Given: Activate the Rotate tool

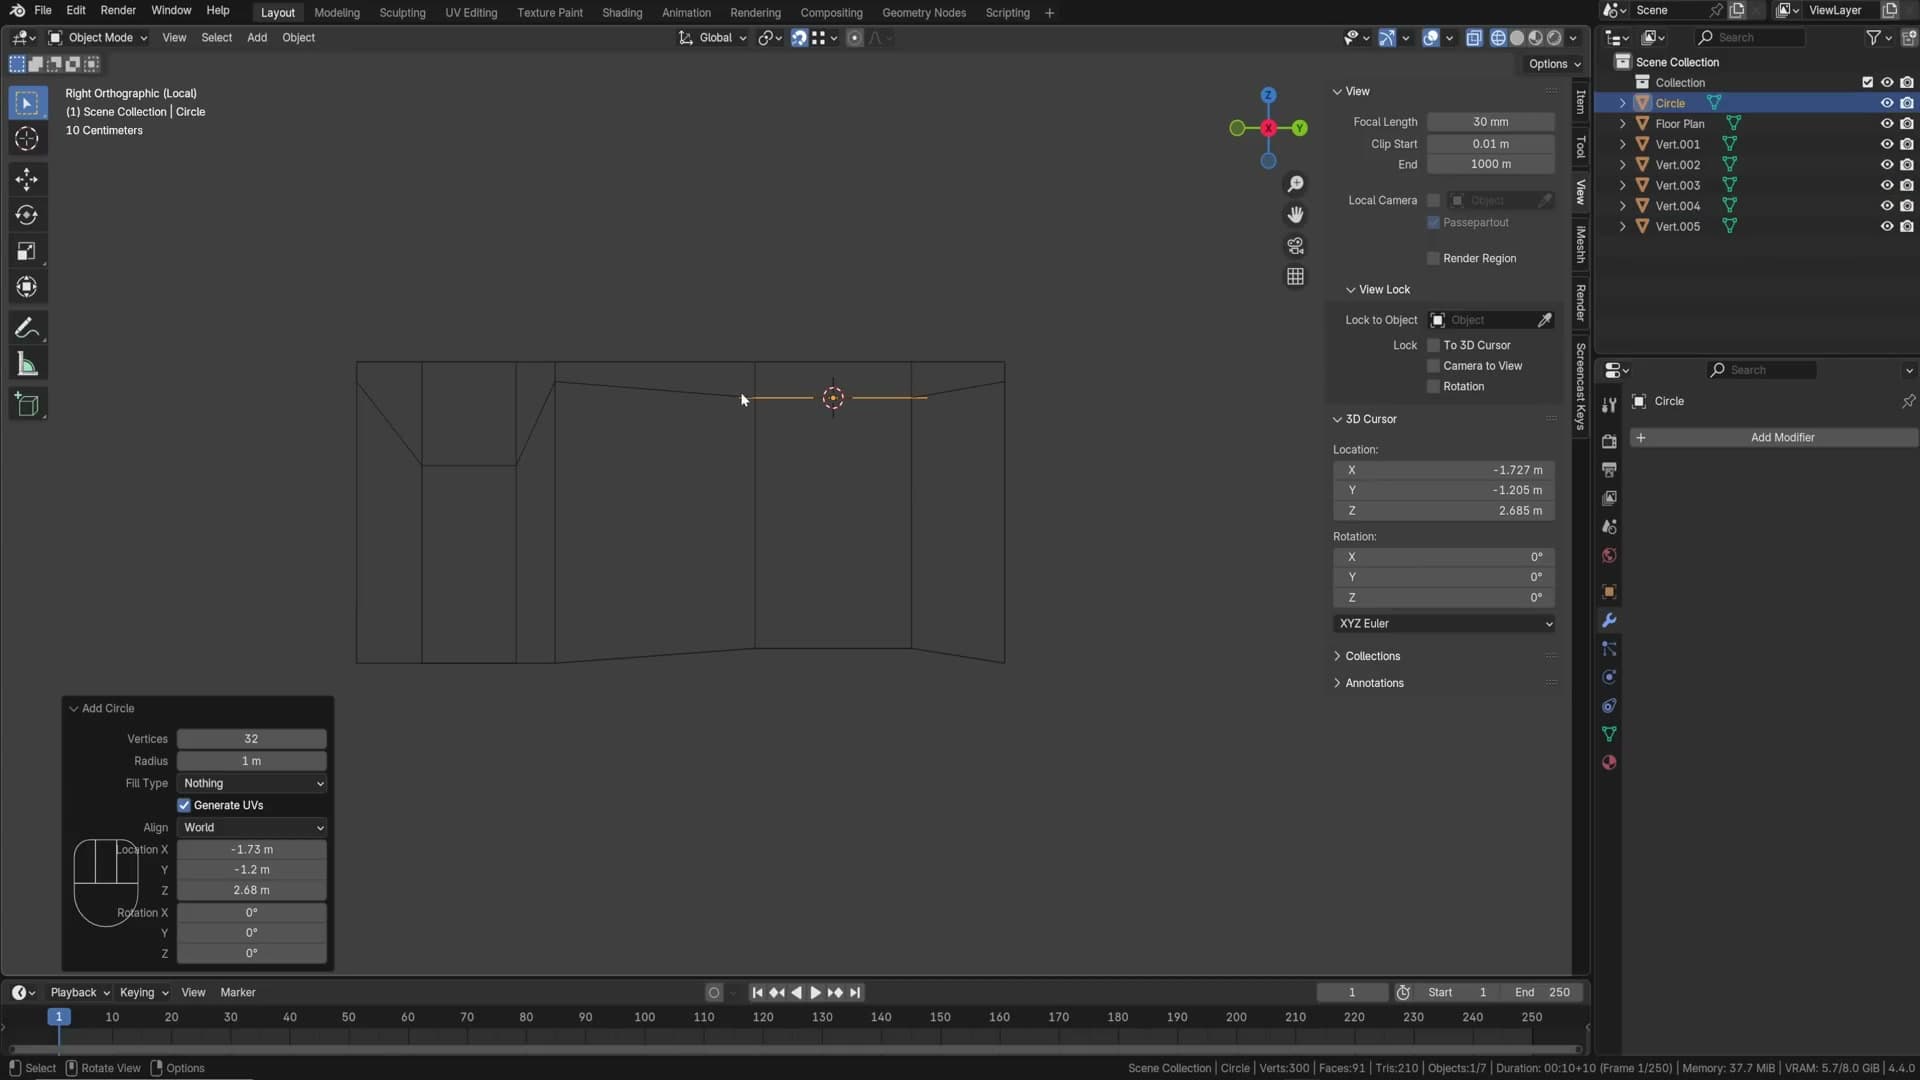Looking at the screenshot, I should click(27, 215).
